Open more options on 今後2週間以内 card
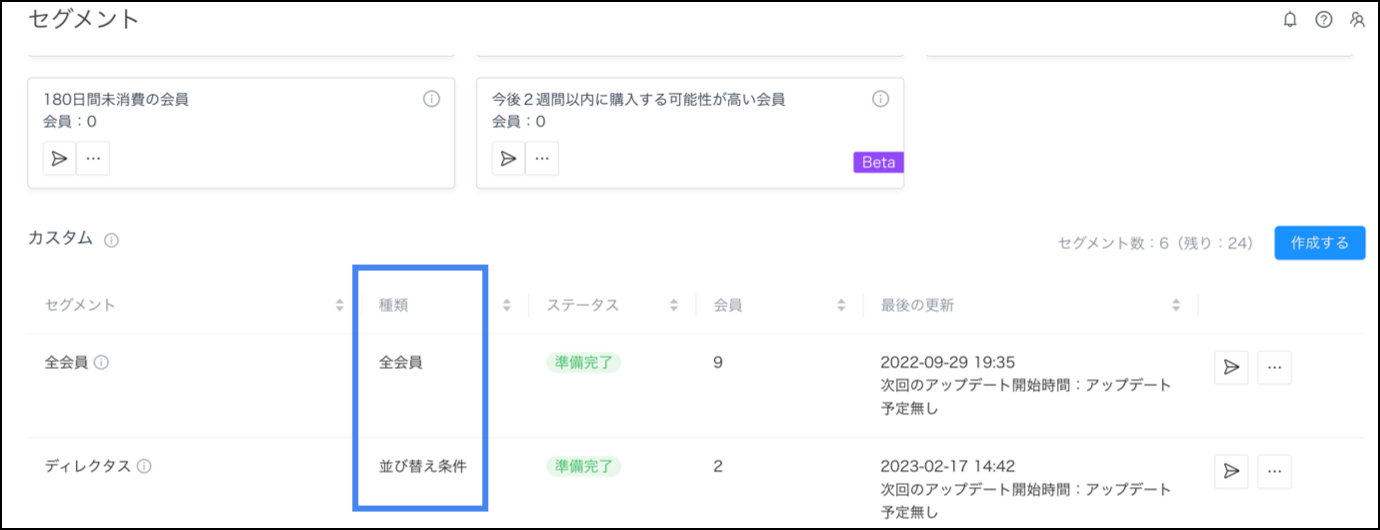Image resolution: width=1380 pixels, height=530 pixels. pyautogui.click(x=542, y=158)
